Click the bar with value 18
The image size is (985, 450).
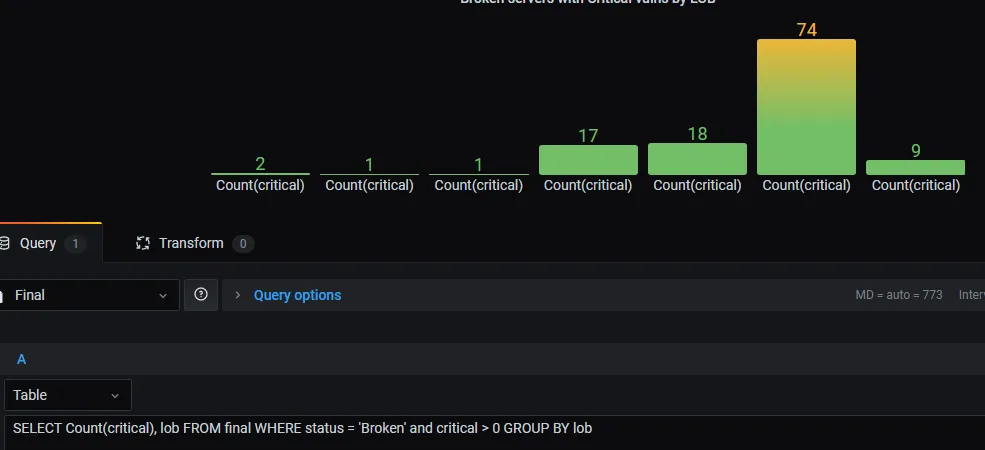[x=697, y=159]
